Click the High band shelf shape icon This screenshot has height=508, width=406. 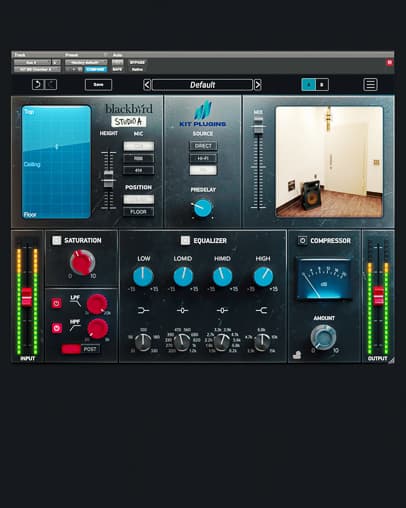click(x=262, y=311)
